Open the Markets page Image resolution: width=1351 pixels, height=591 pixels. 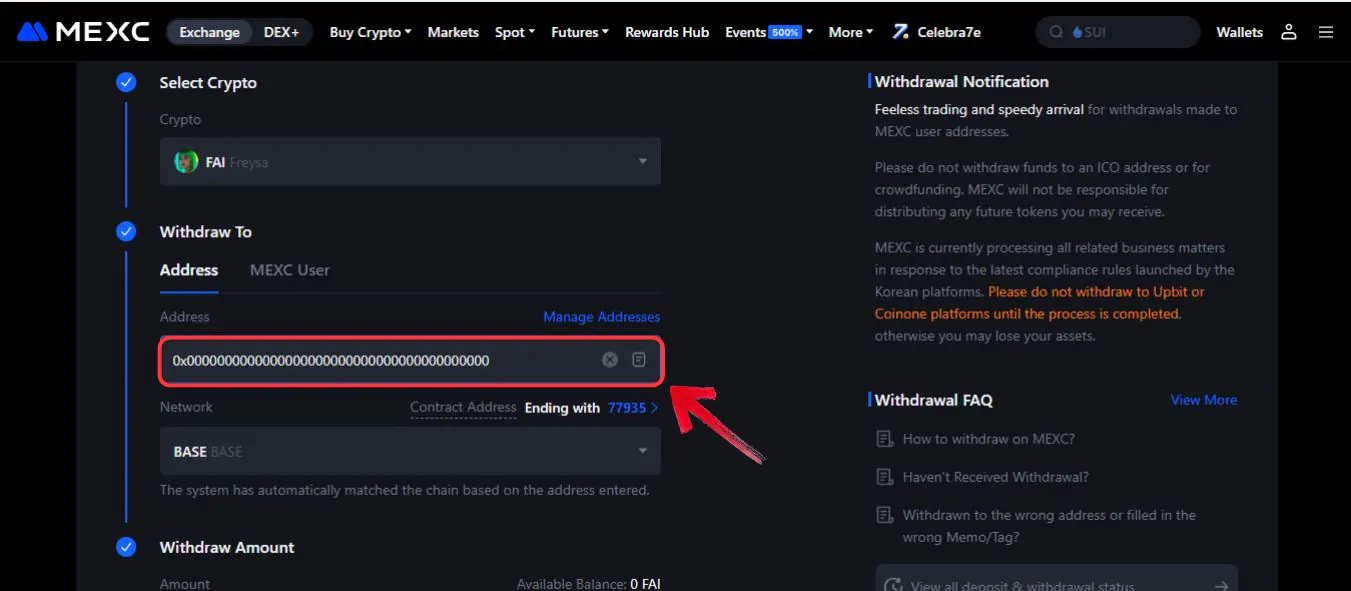coord(453,32)
